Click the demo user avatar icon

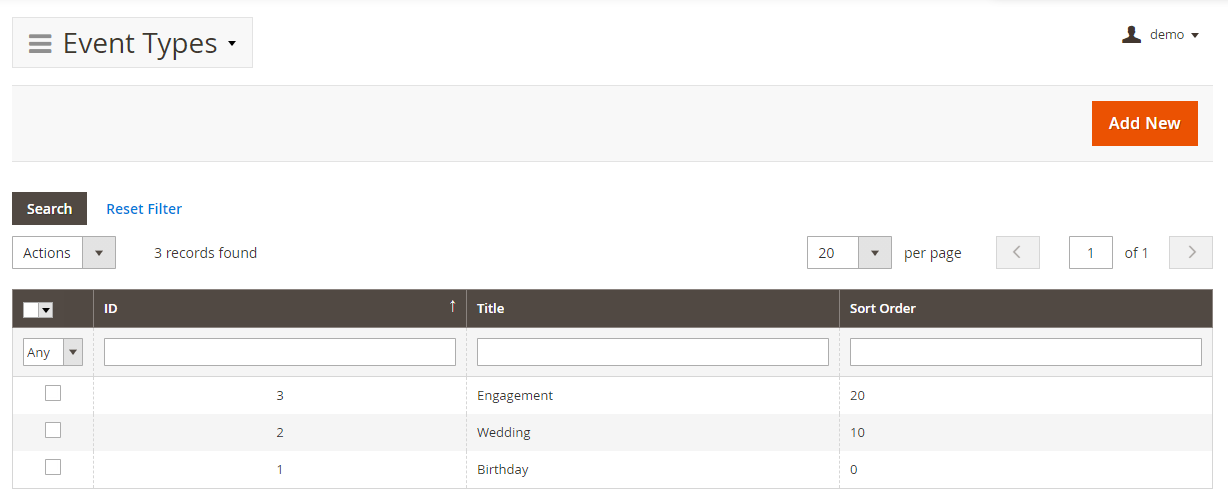point(1131,35)
